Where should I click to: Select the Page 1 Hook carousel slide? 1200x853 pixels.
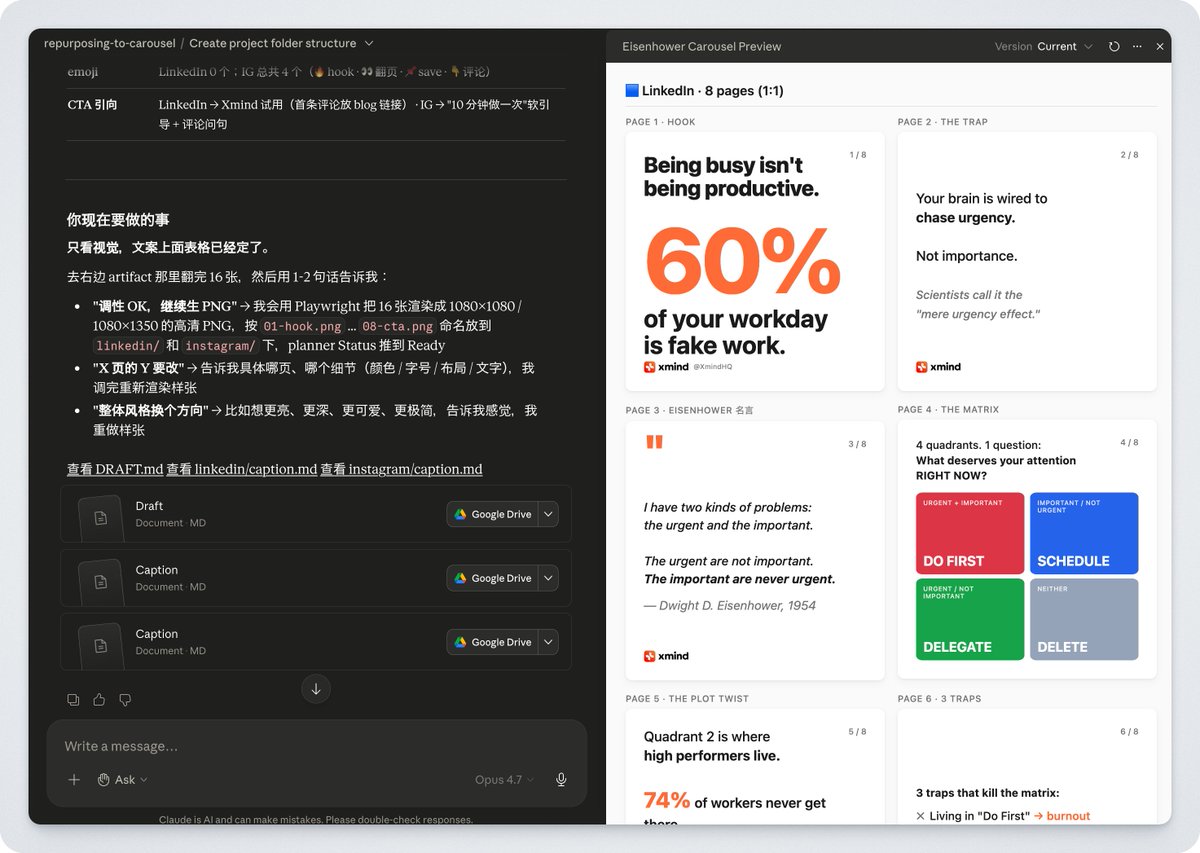(755, 261)
